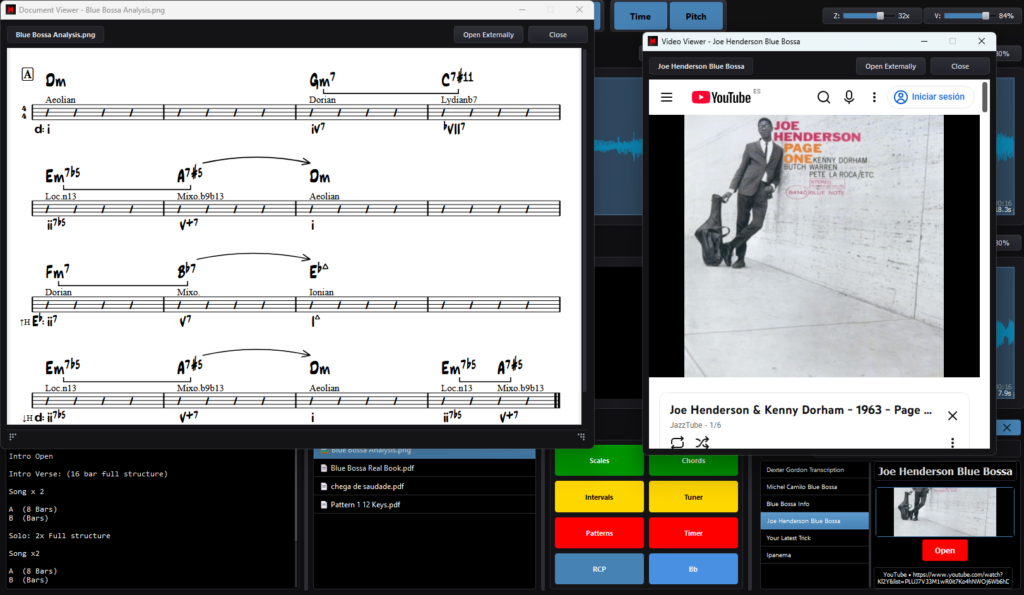Click the Blue Bossa Real Book.pdf file icon
The height and width of the screenshot is (595, 1024).
tap(324, 468)
